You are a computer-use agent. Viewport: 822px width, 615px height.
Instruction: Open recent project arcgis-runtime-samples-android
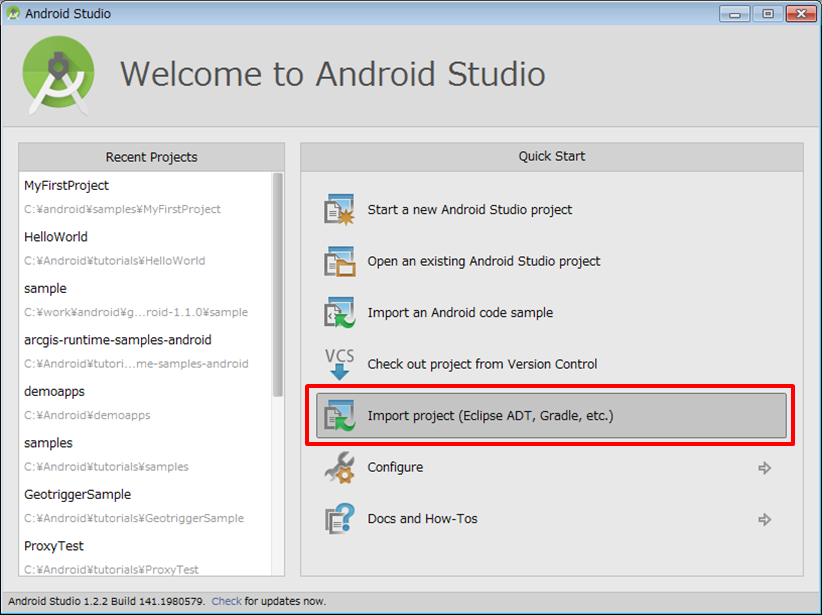coord(117,340)
